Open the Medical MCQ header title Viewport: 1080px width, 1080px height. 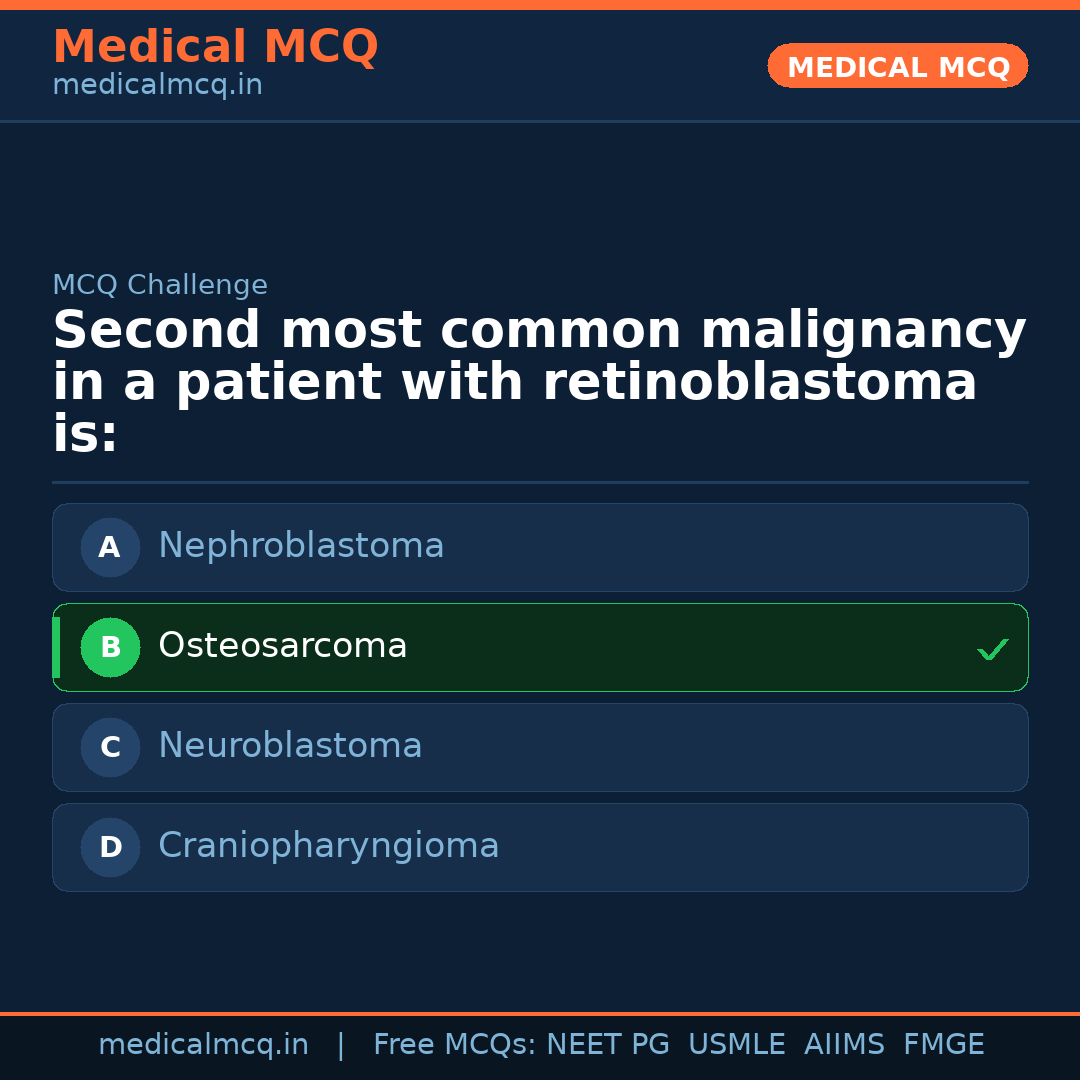pyautogui.click(x=215, y=47)
